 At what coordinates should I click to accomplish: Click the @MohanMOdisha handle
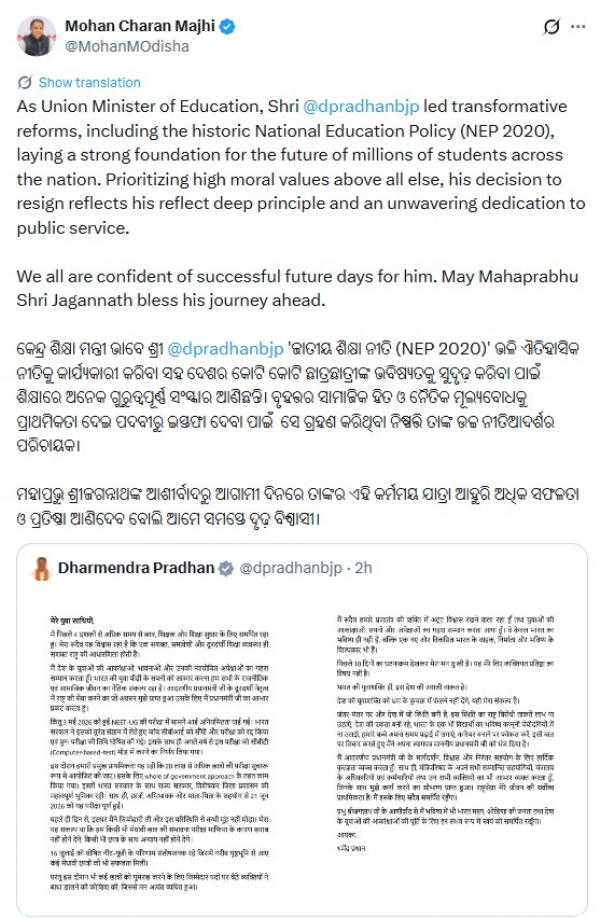tap(126, 46)
